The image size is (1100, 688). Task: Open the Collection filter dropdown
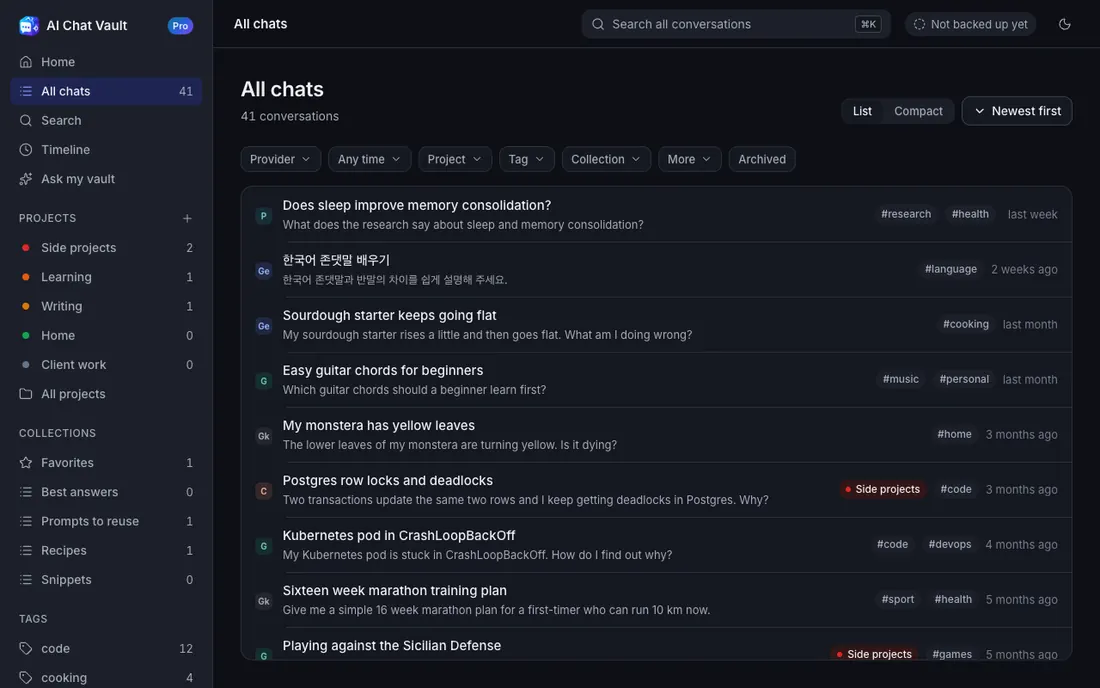point(606,159)
